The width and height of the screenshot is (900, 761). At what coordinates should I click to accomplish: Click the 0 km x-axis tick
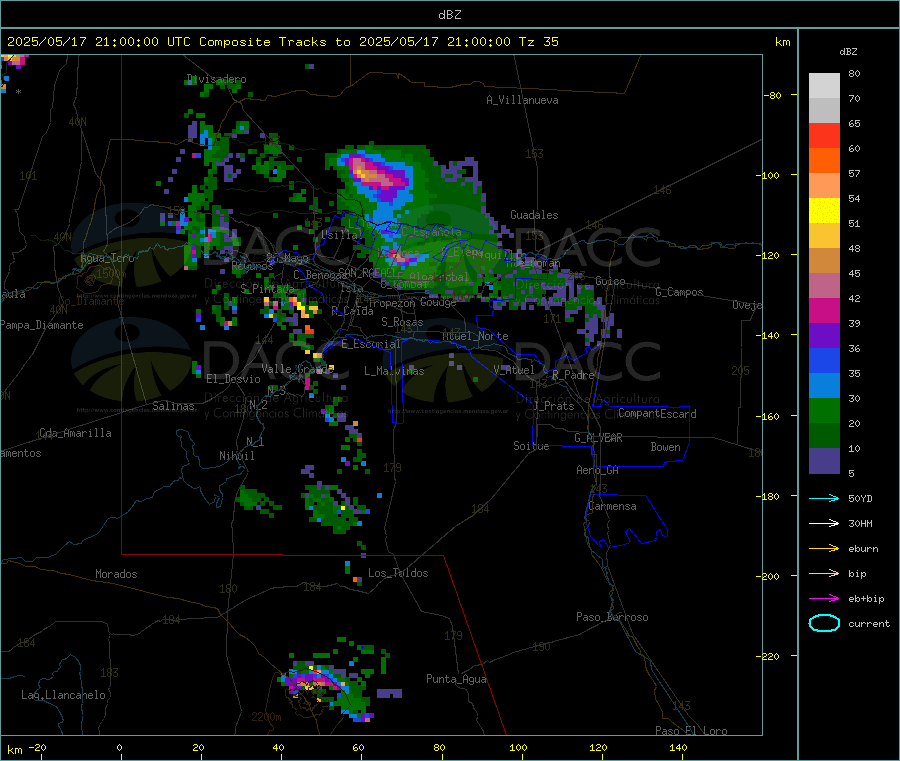(119, 747)
